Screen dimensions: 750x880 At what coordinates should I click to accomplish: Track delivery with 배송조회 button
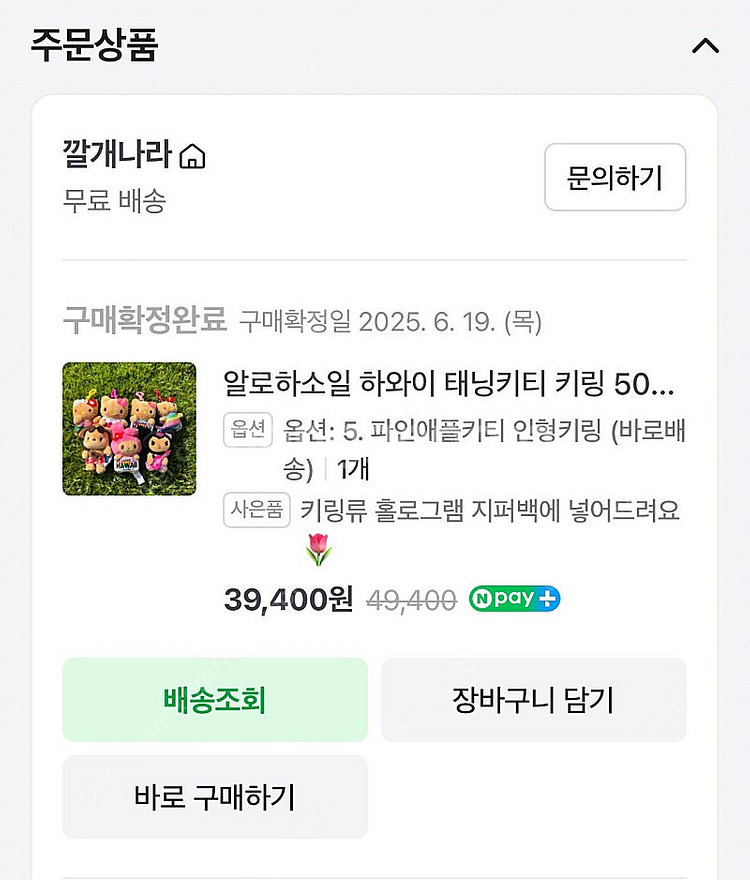215,700
